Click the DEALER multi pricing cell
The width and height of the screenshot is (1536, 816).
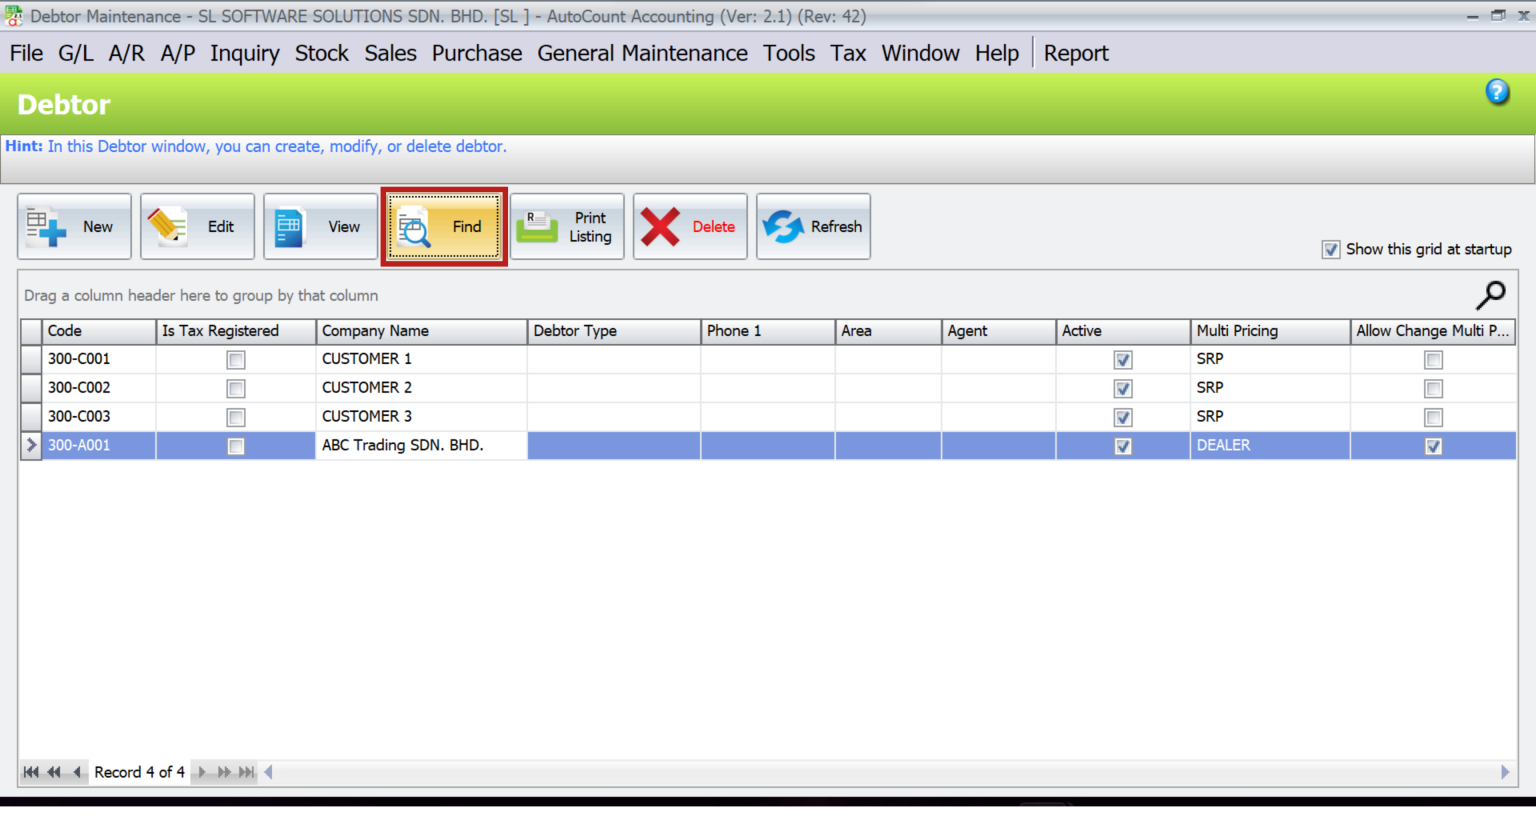pos(1270,446)
